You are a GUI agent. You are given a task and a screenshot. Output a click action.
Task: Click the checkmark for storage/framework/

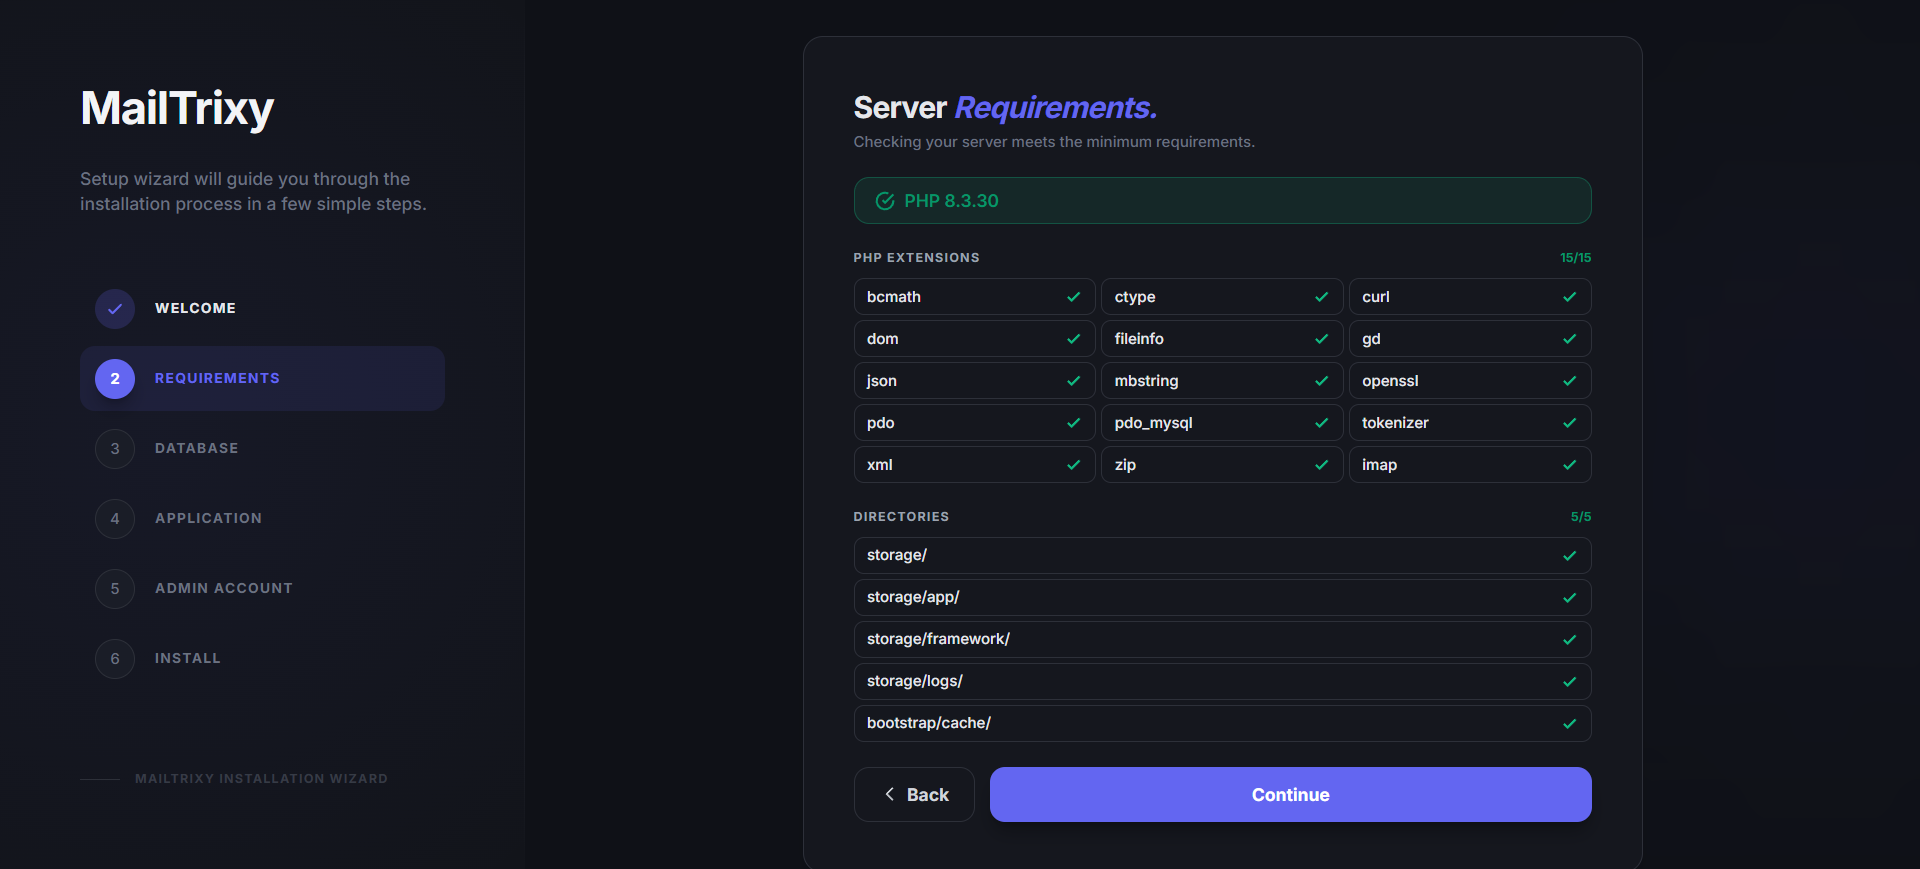tap(1570, 640)
